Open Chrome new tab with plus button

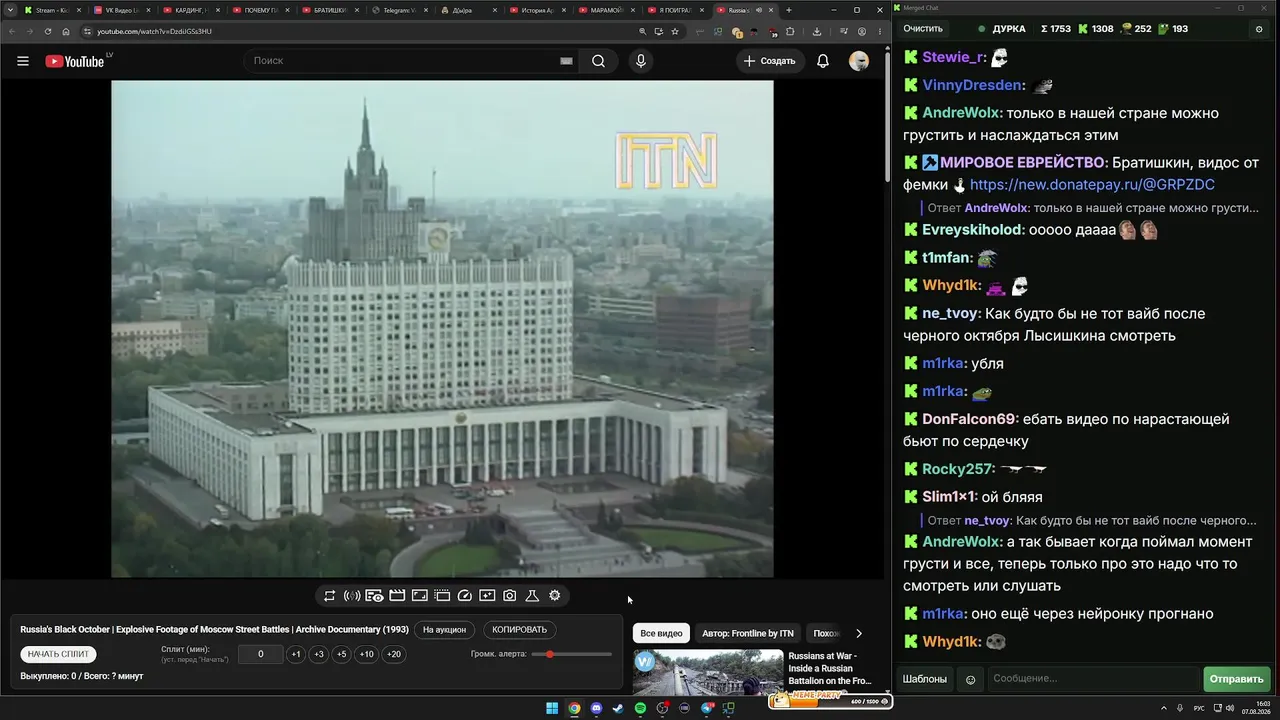pyautogui.click(x=789, y=10)
